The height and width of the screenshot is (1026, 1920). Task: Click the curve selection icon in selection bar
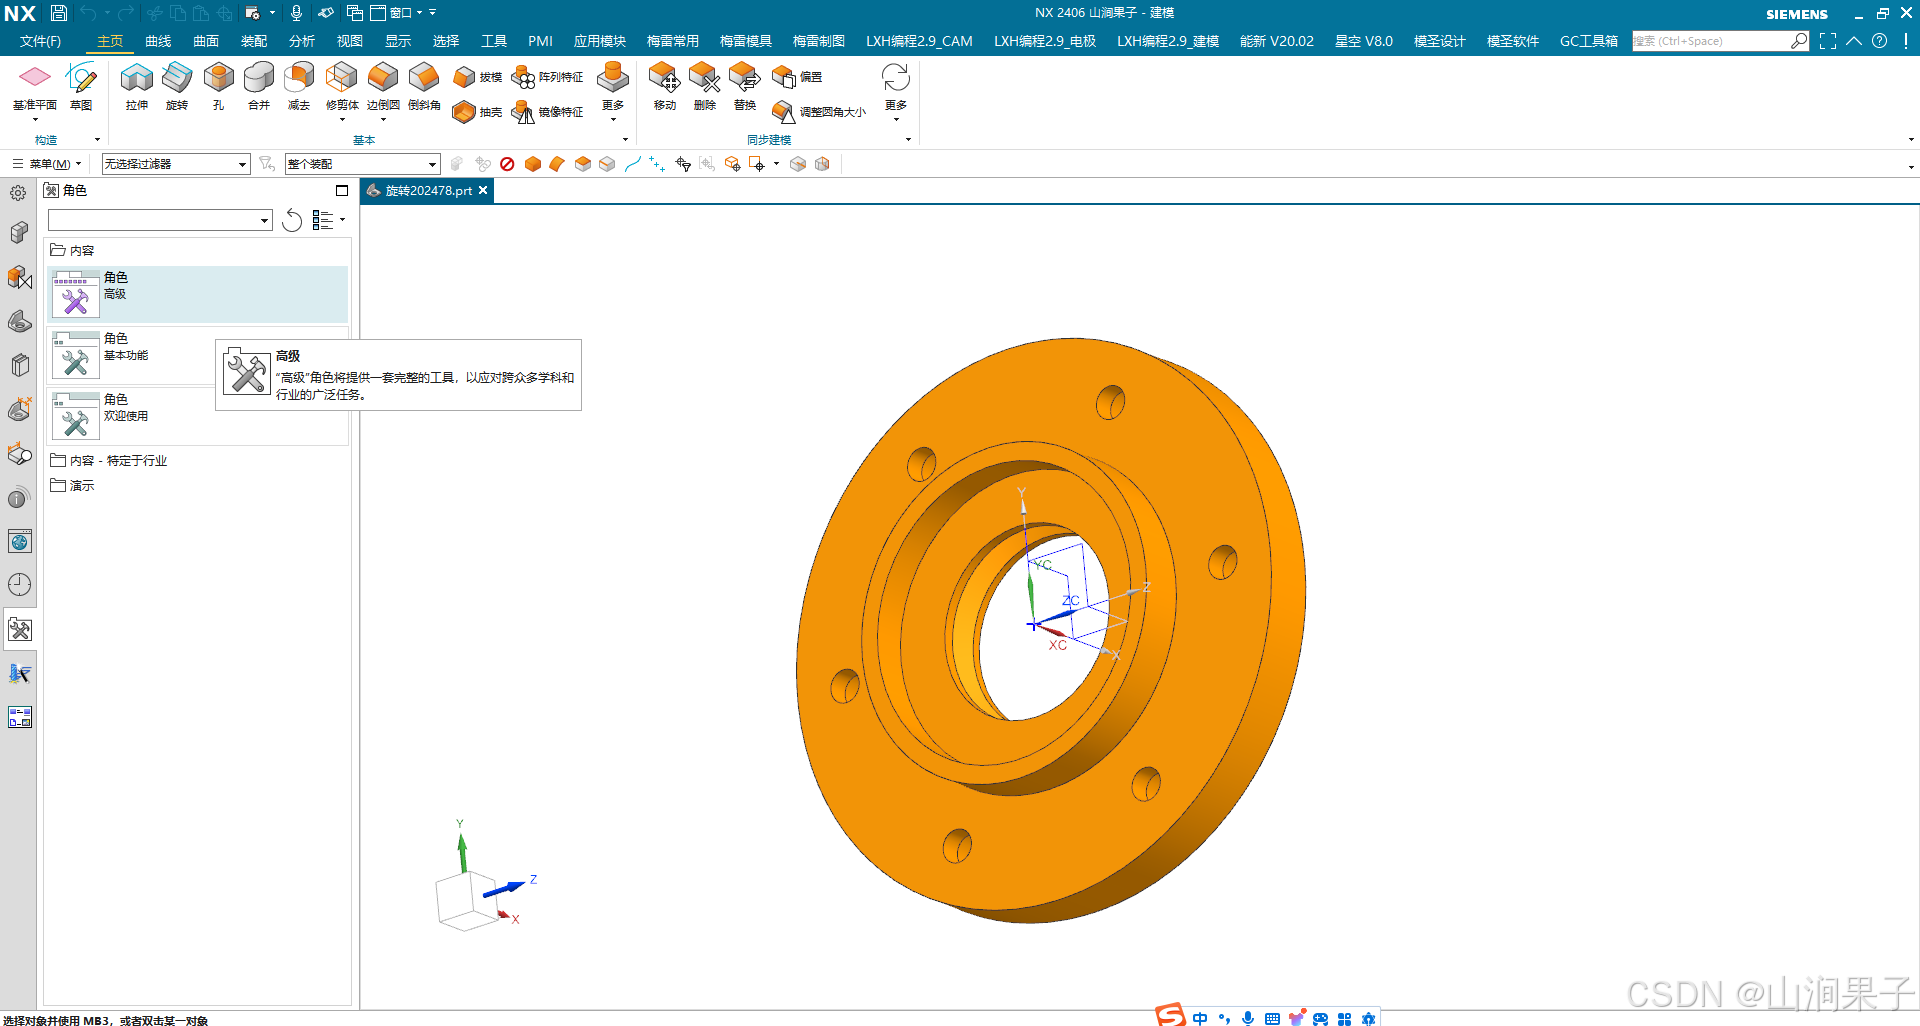632,164
